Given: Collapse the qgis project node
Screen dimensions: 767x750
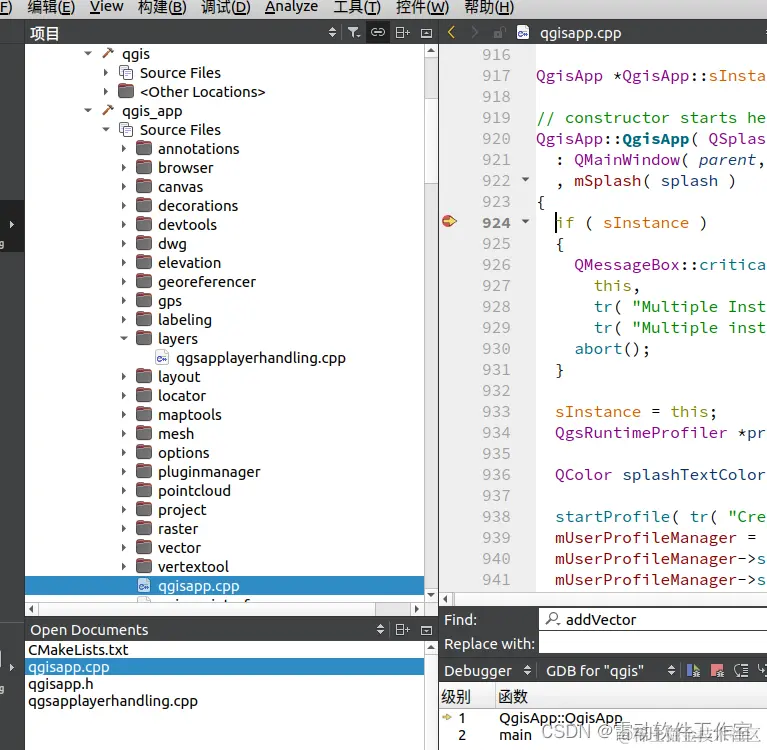Looking at the screenshot, I should pyautogui.click(x=88, y=53).
